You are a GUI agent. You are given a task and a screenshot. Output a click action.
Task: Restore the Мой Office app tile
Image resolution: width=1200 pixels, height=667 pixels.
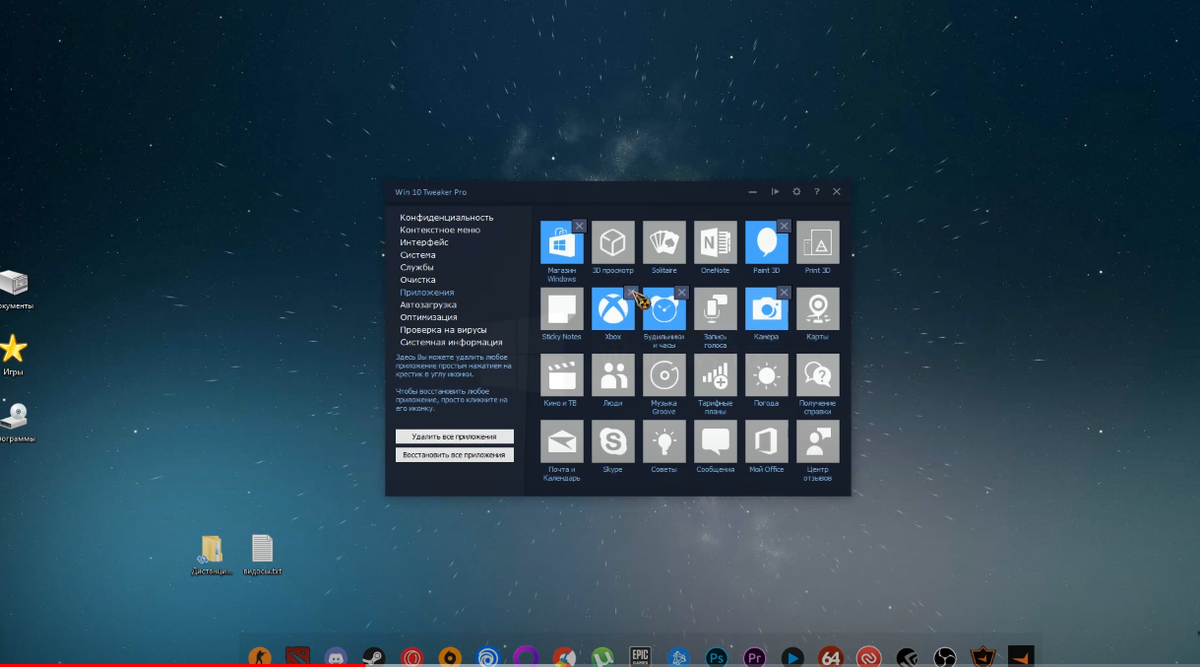(766, 441)
